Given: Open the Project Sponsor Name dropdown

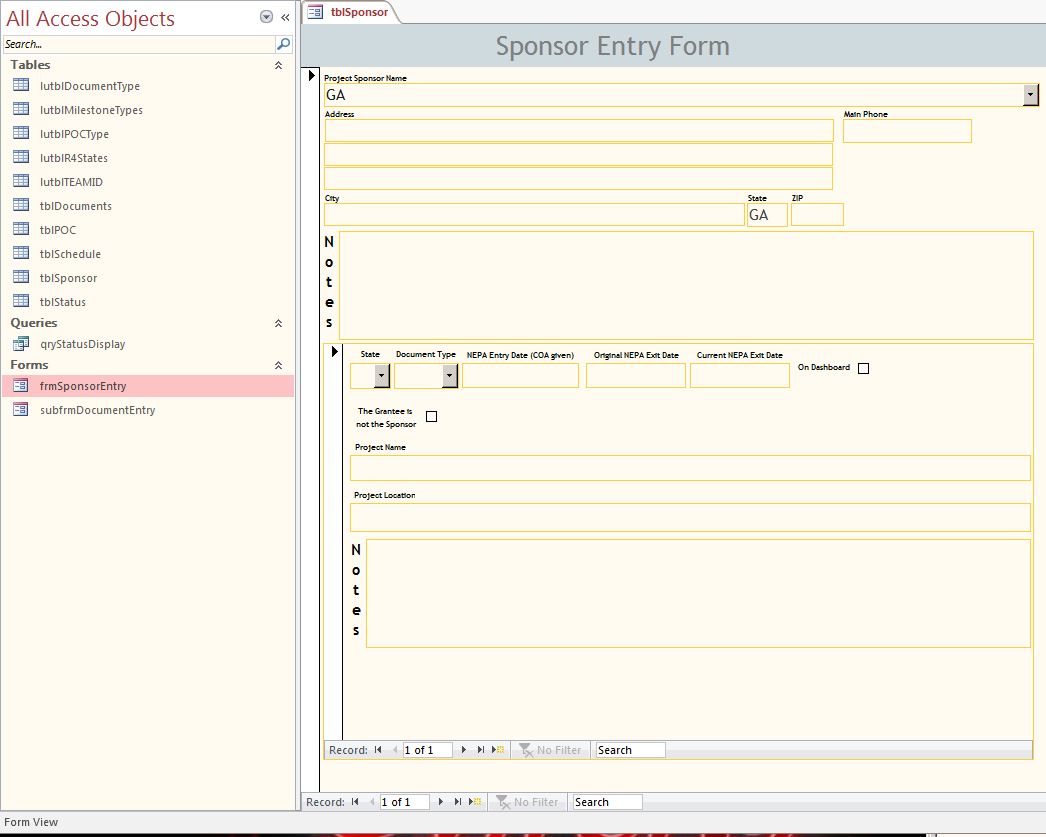Looking at the screenshot, I should [1030, 95].
